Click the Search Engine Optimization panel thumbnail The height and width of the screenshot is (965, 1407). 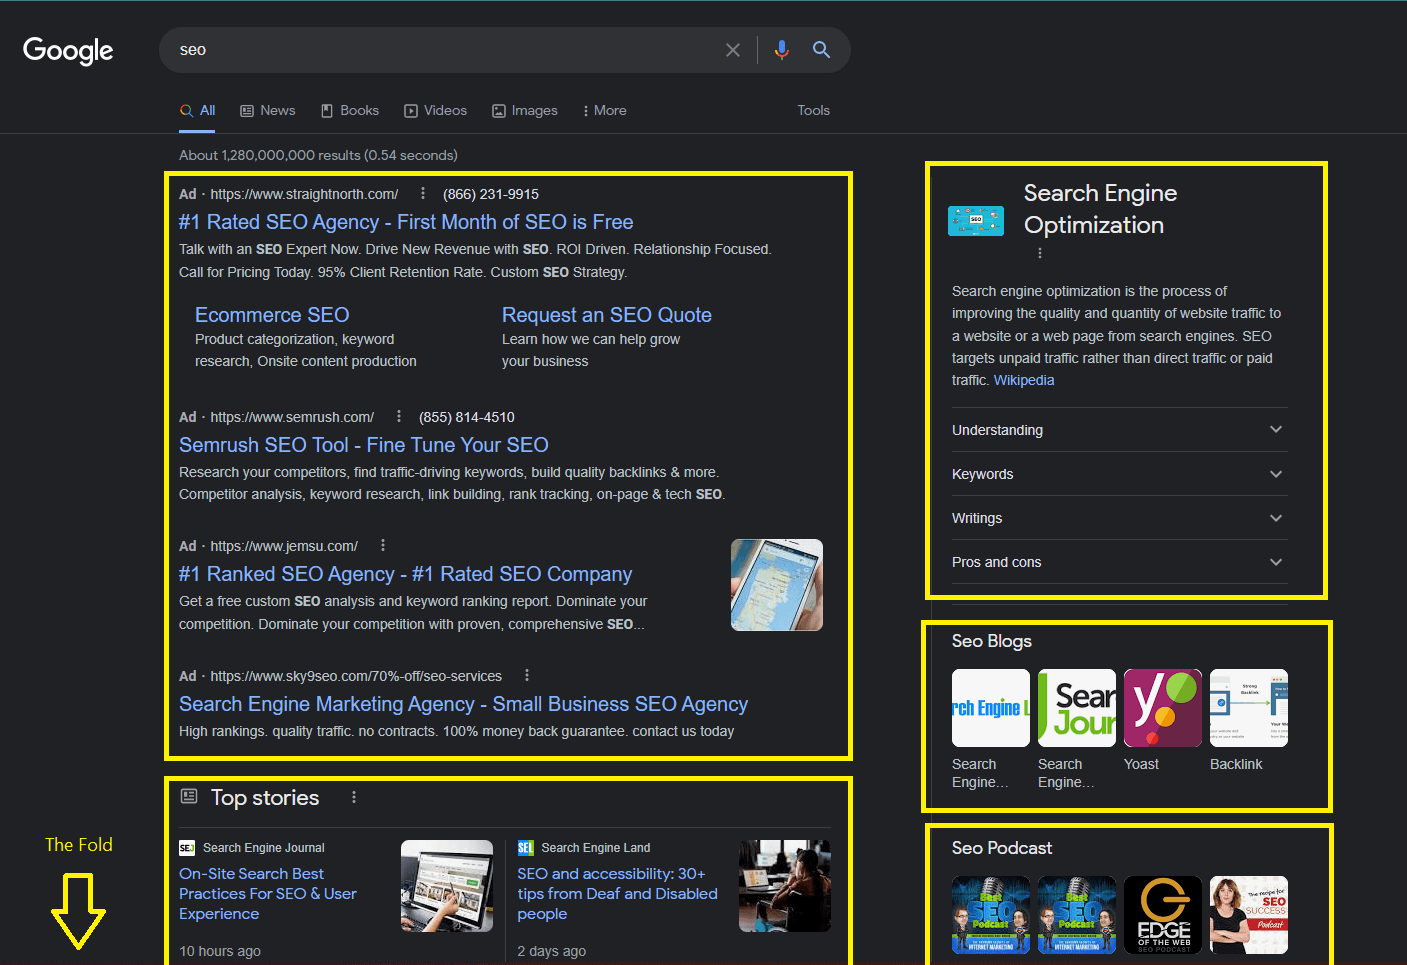coord(976,220)
